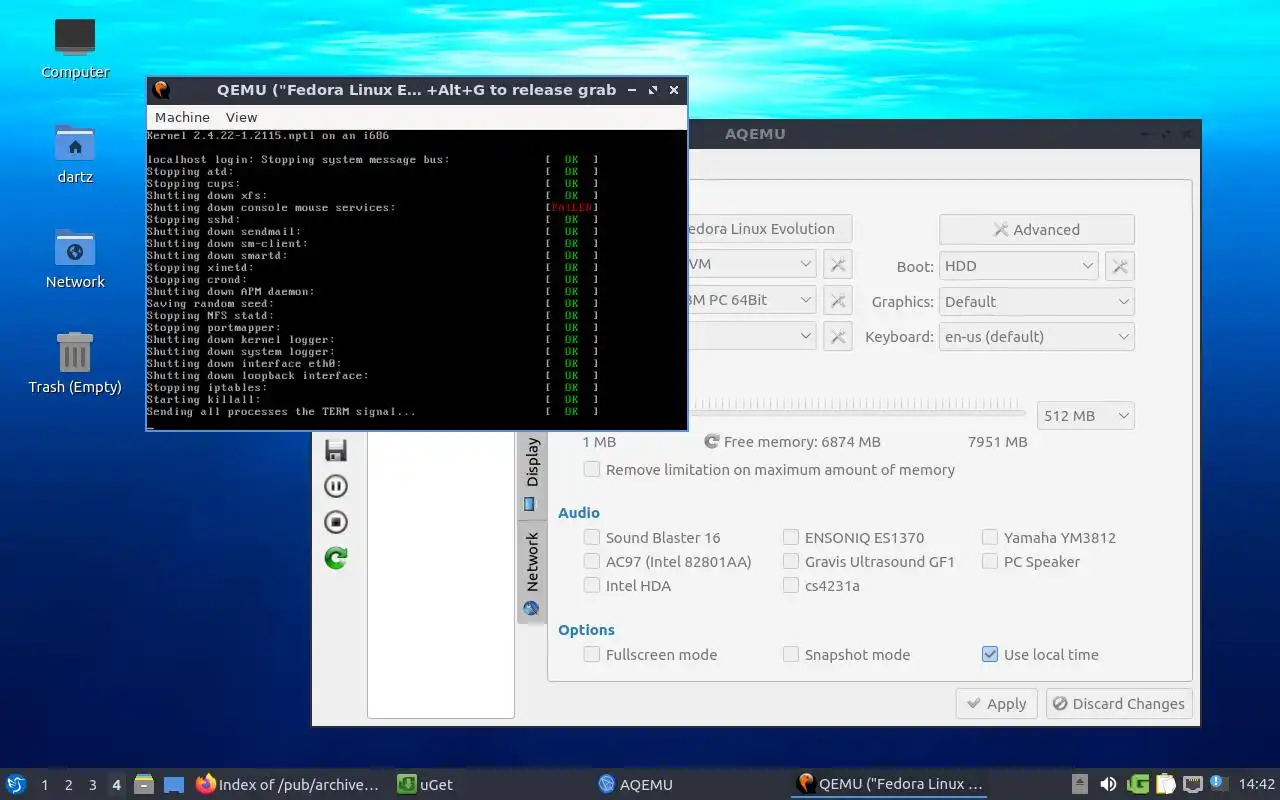1280x800 pixels.
Task: Click the Fedora Linux Evolution name button
Action: tap(768, 228)
